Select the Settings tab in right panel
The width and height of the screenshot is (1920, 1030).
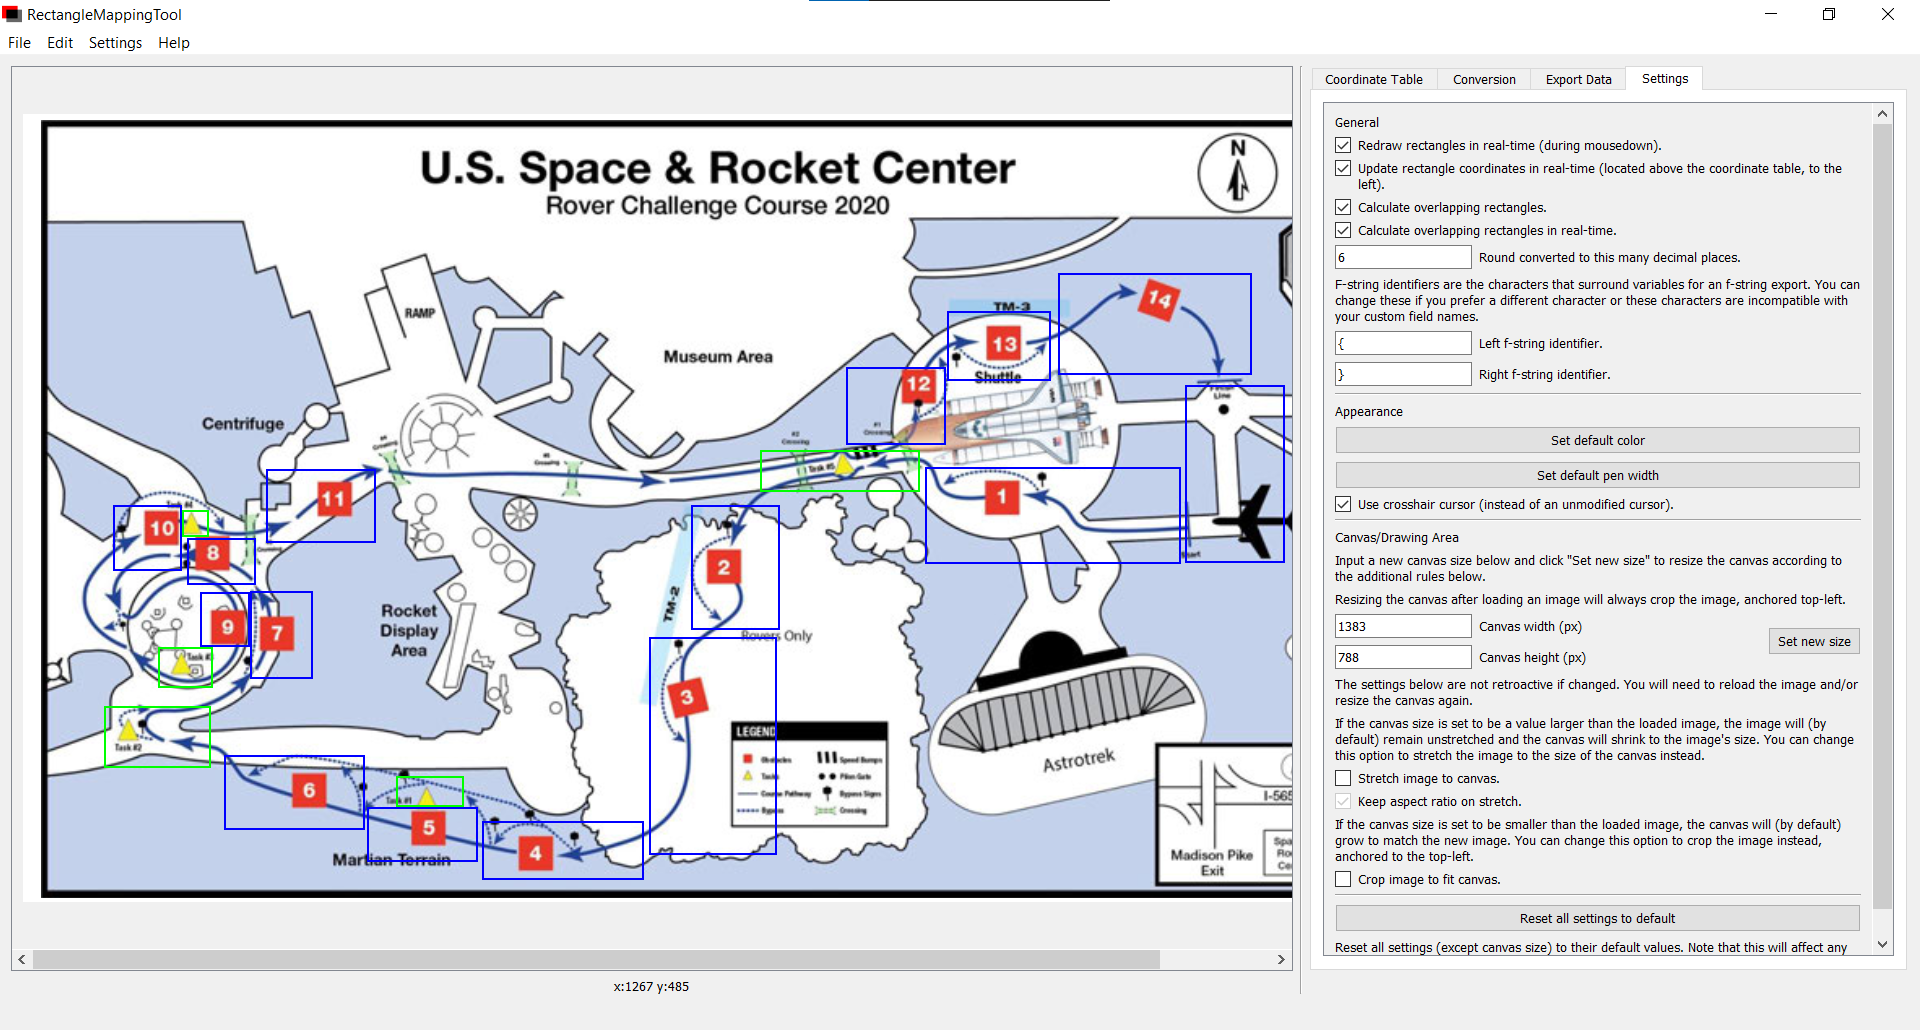tap(1665, 79)
